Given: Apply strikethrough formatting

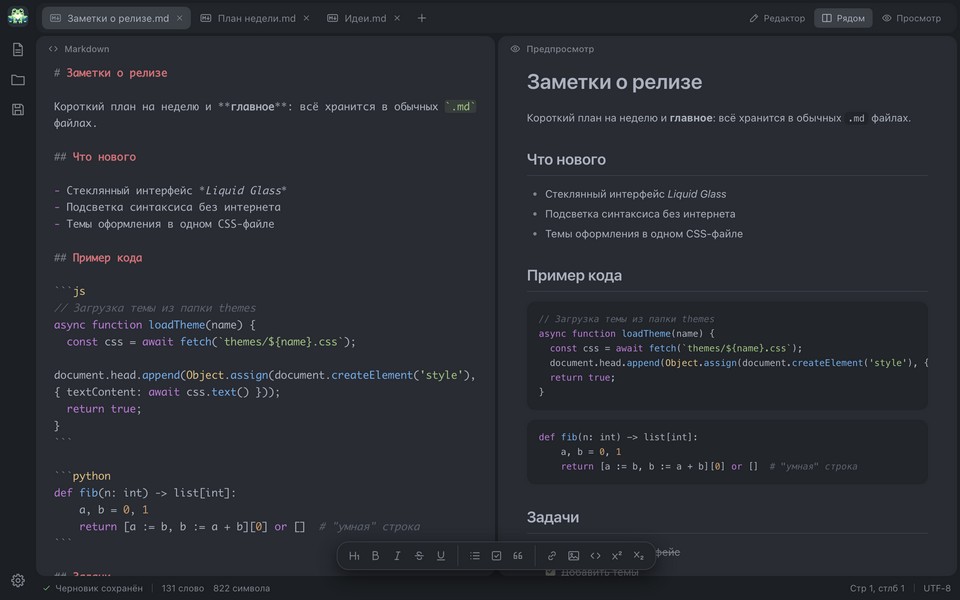Looking at the screenshot, I should tap(419, 556).
